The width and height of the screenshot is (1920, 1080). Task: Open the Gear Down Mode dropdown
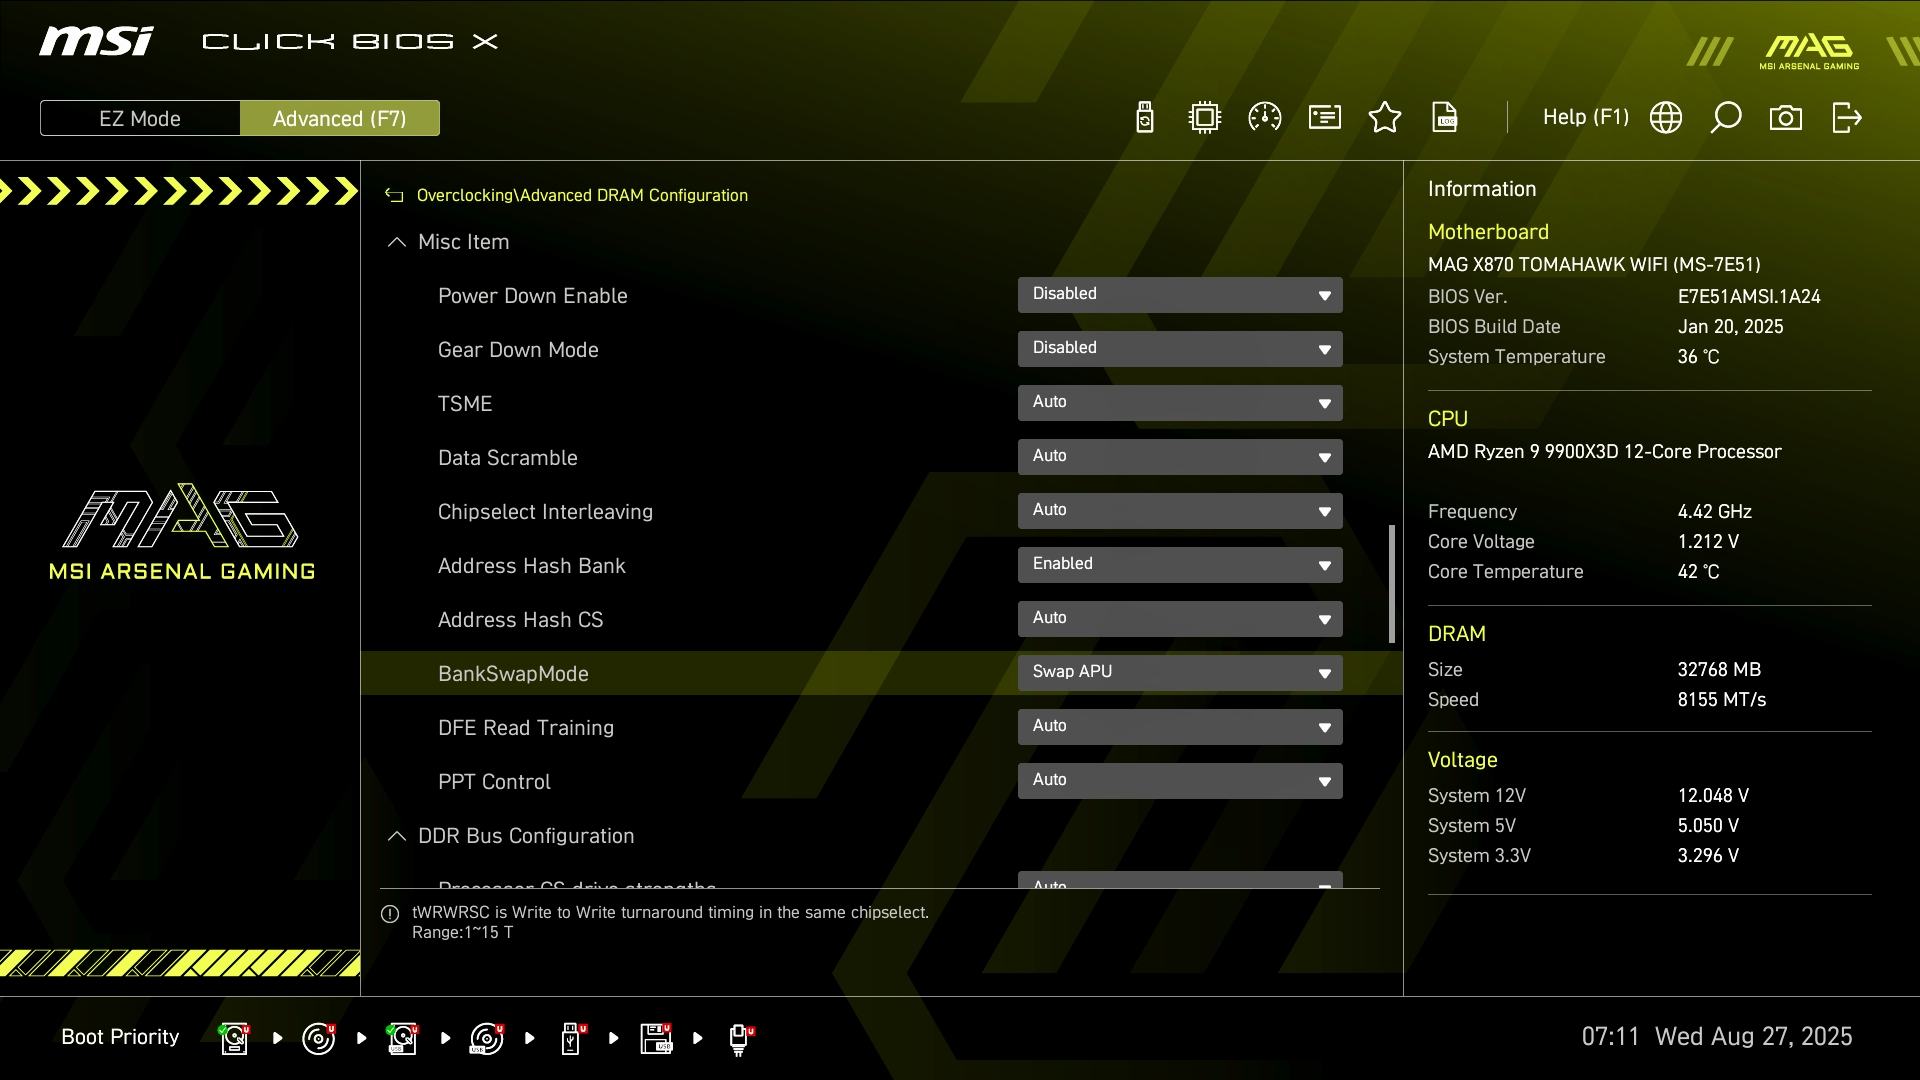click(x=1180, y=349)
